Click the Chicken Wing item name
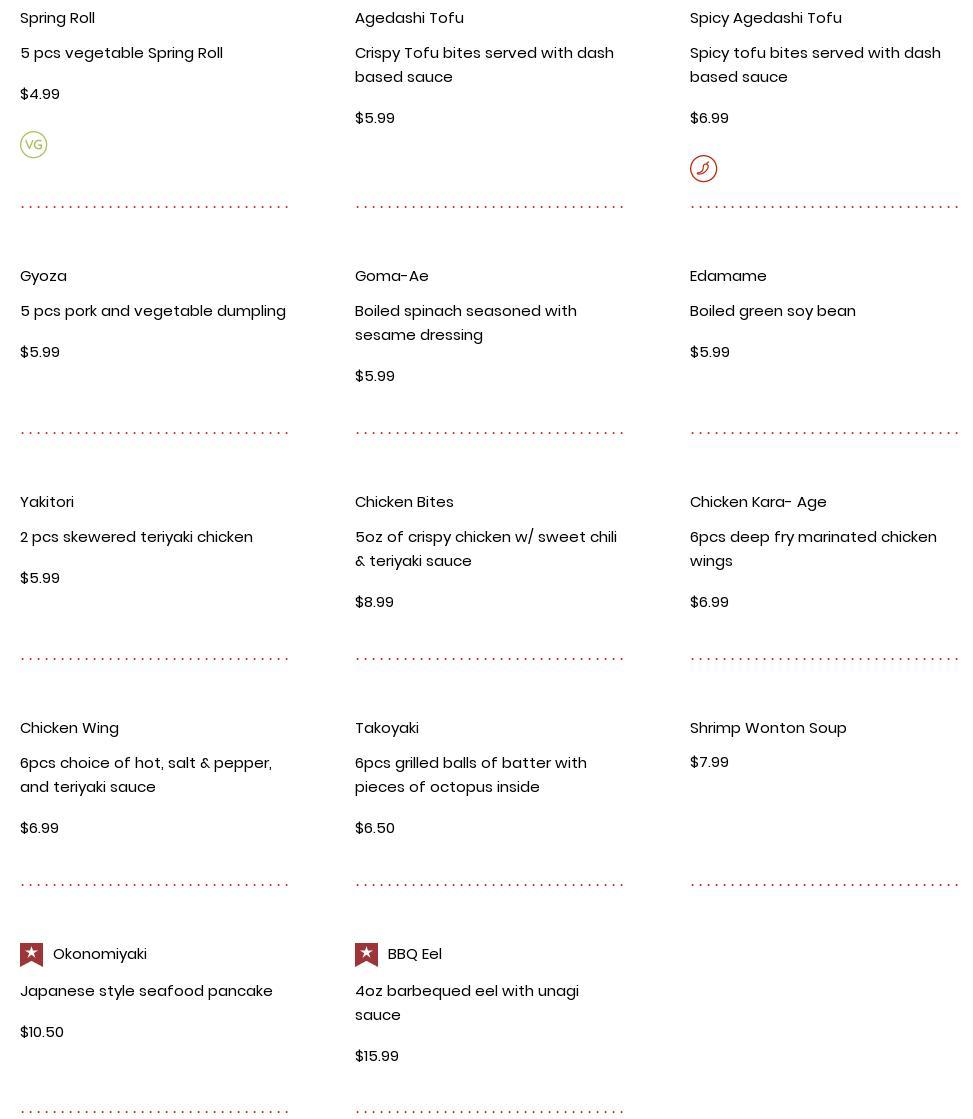 pyautogui.click(x=69, y=728)
